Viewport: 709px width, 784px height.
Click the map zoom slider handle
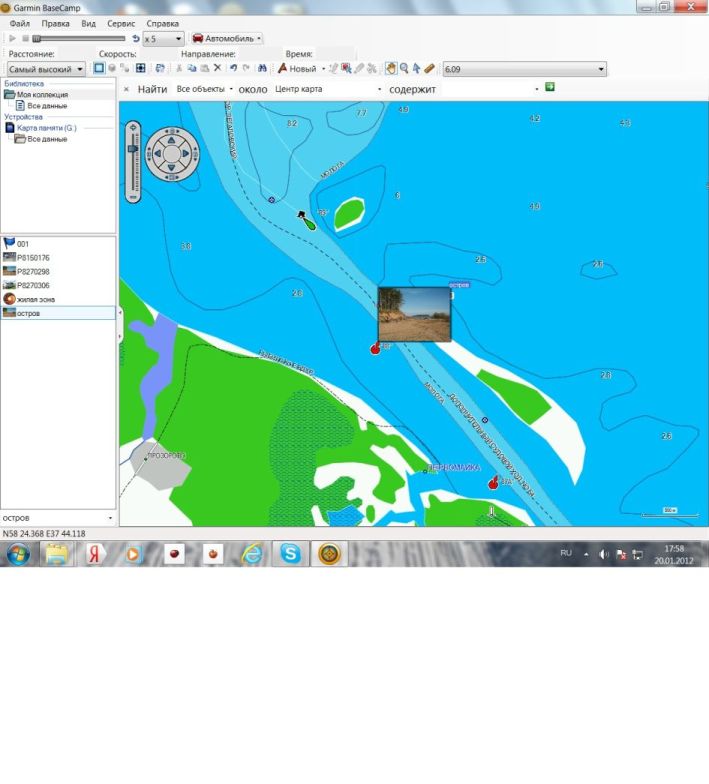tap(132, 149)
